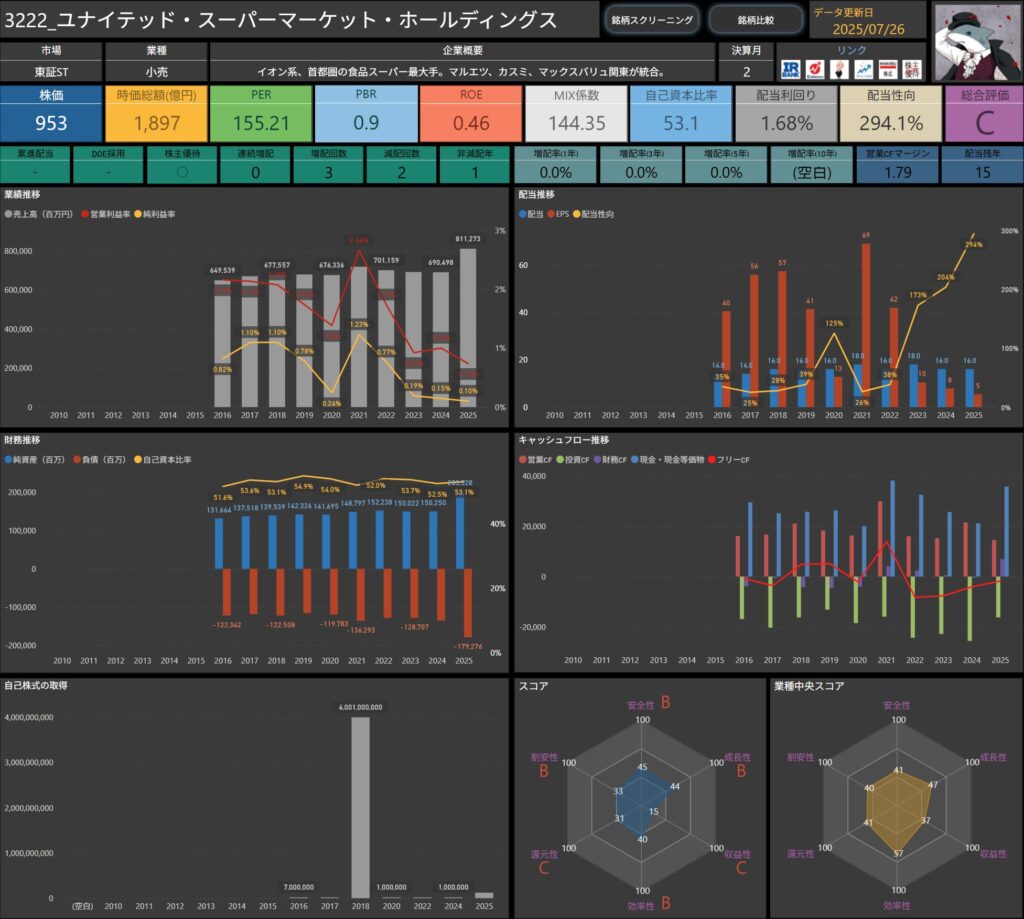Toggle the フリーCF legend marker
1024x919 pixels.
(x=712, y=460)
